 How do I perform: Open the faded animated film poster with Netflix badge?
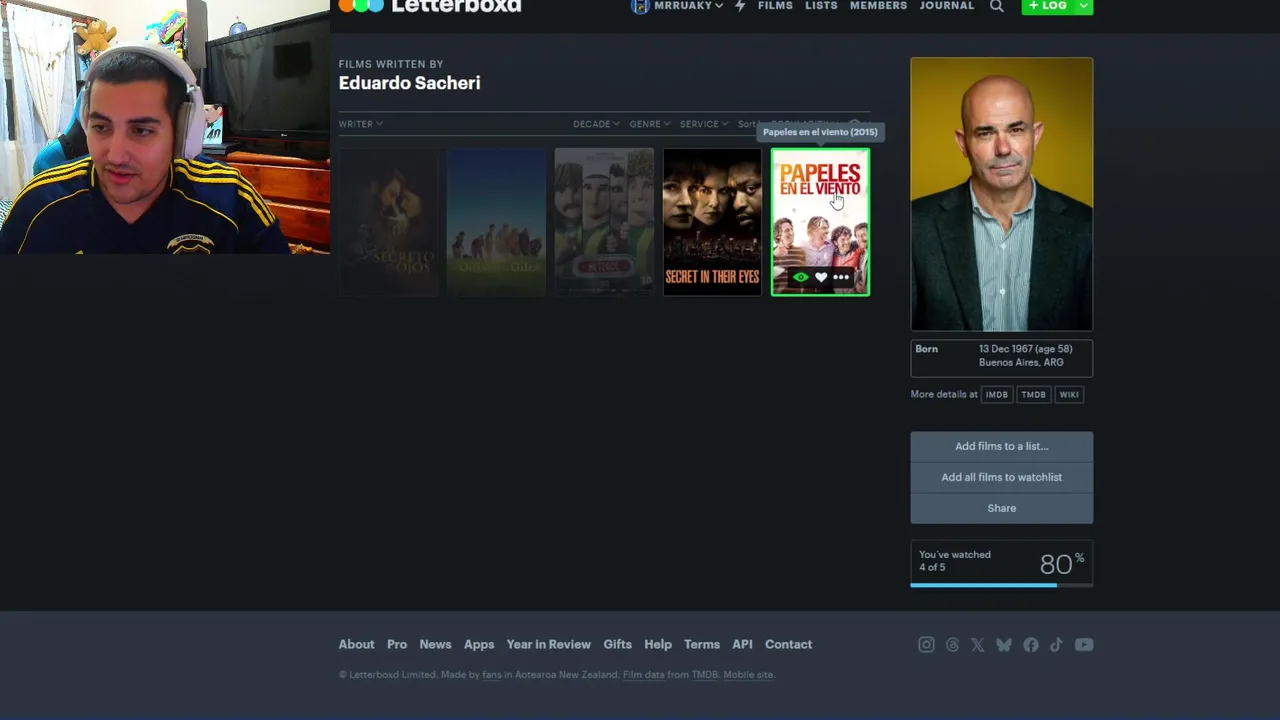(604, 222)
